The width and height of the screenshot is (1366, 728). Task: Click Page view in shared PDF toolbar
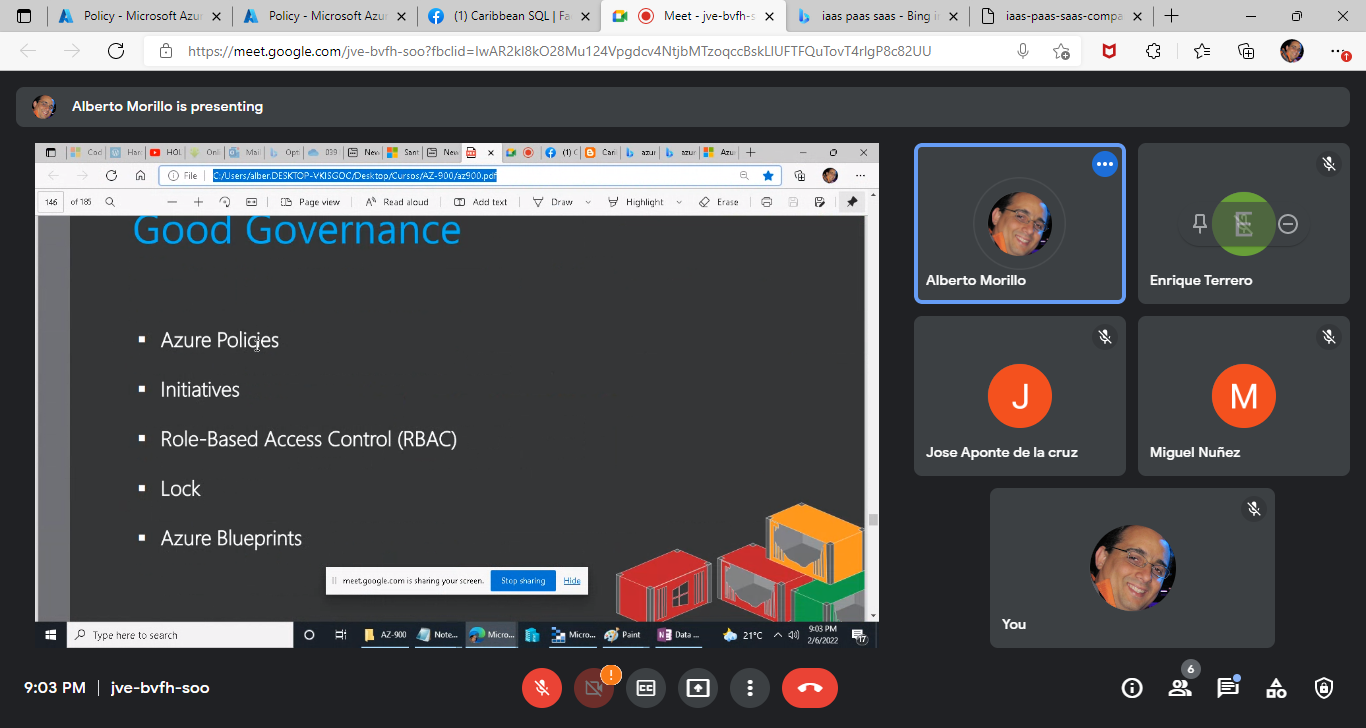[311, 202]
